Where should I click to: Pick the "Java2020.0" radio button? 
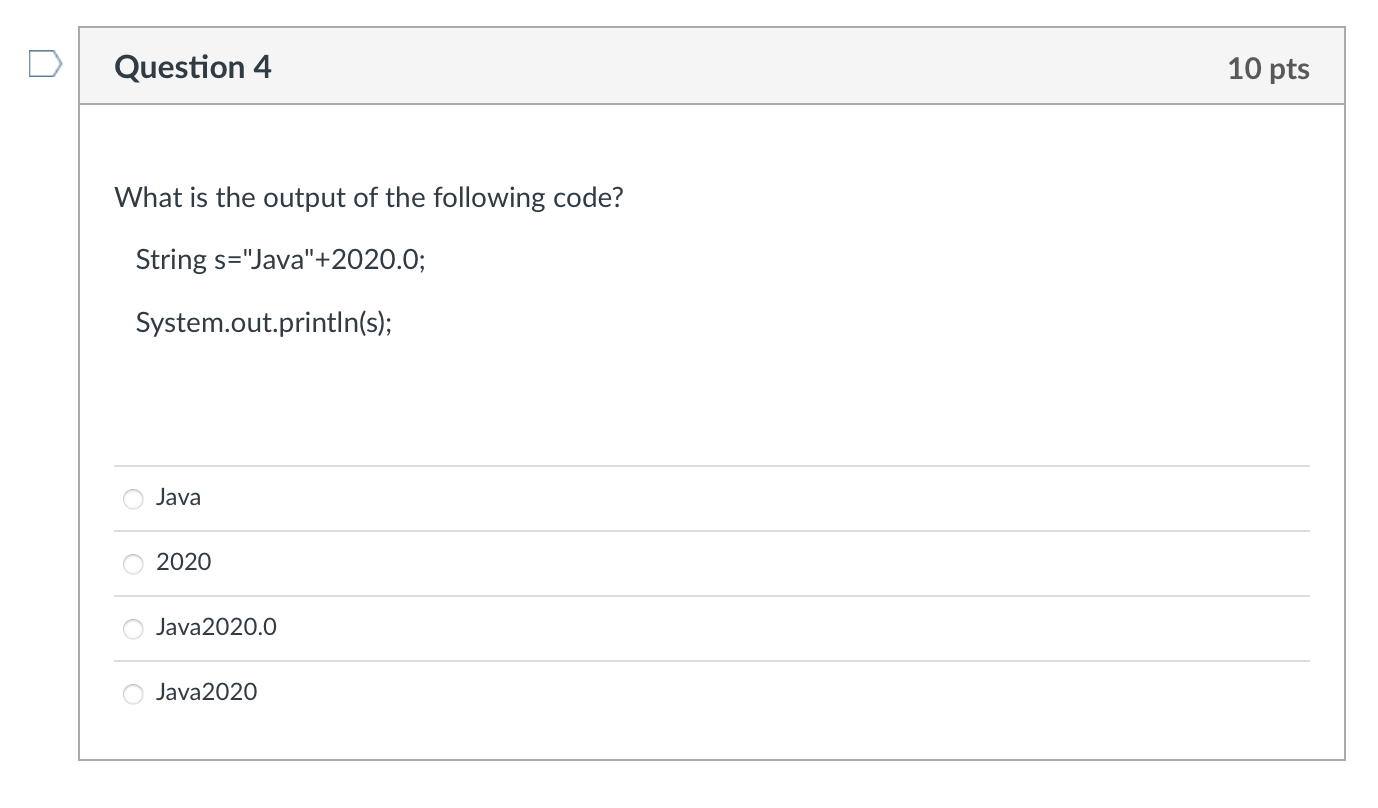134,628
